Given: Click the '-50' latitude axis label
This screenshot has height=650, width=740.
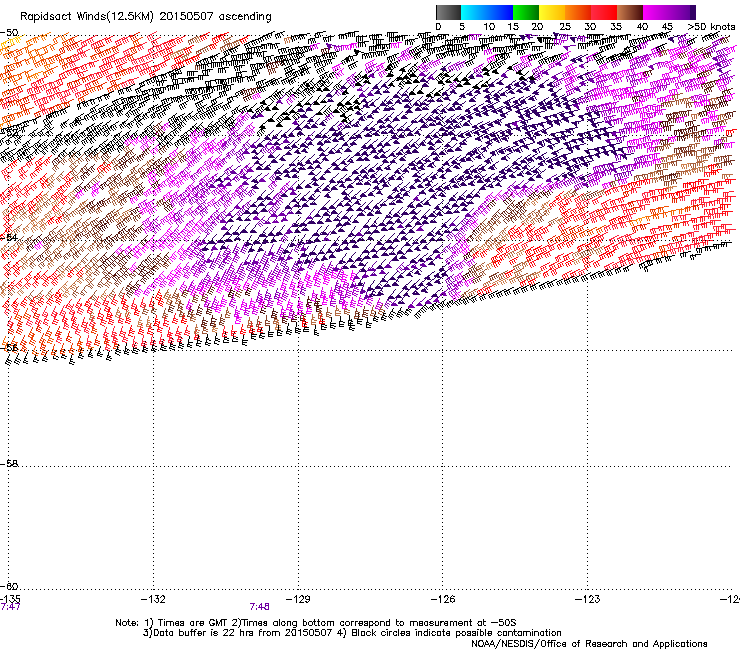Looking at the screenshot, I should [x=10, y=33].
